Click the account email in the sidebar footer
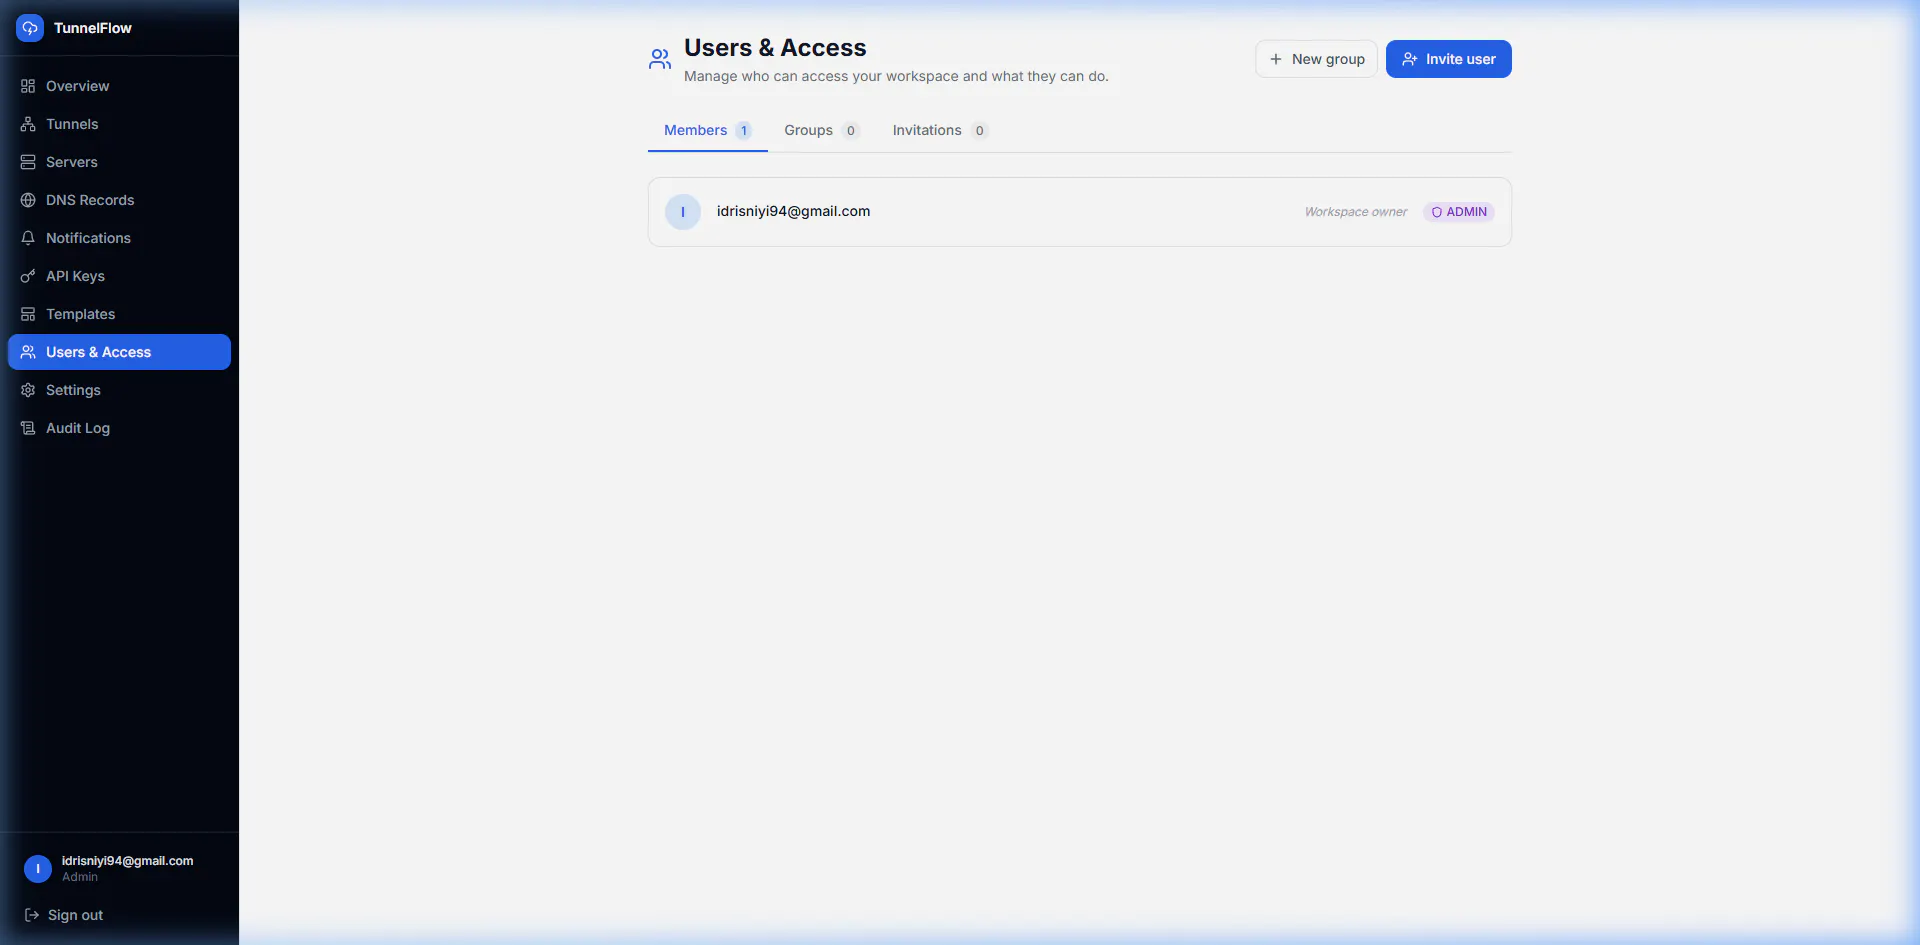Image resolution: width=1920 pixels, height=945 pixels. pos(128,861)
